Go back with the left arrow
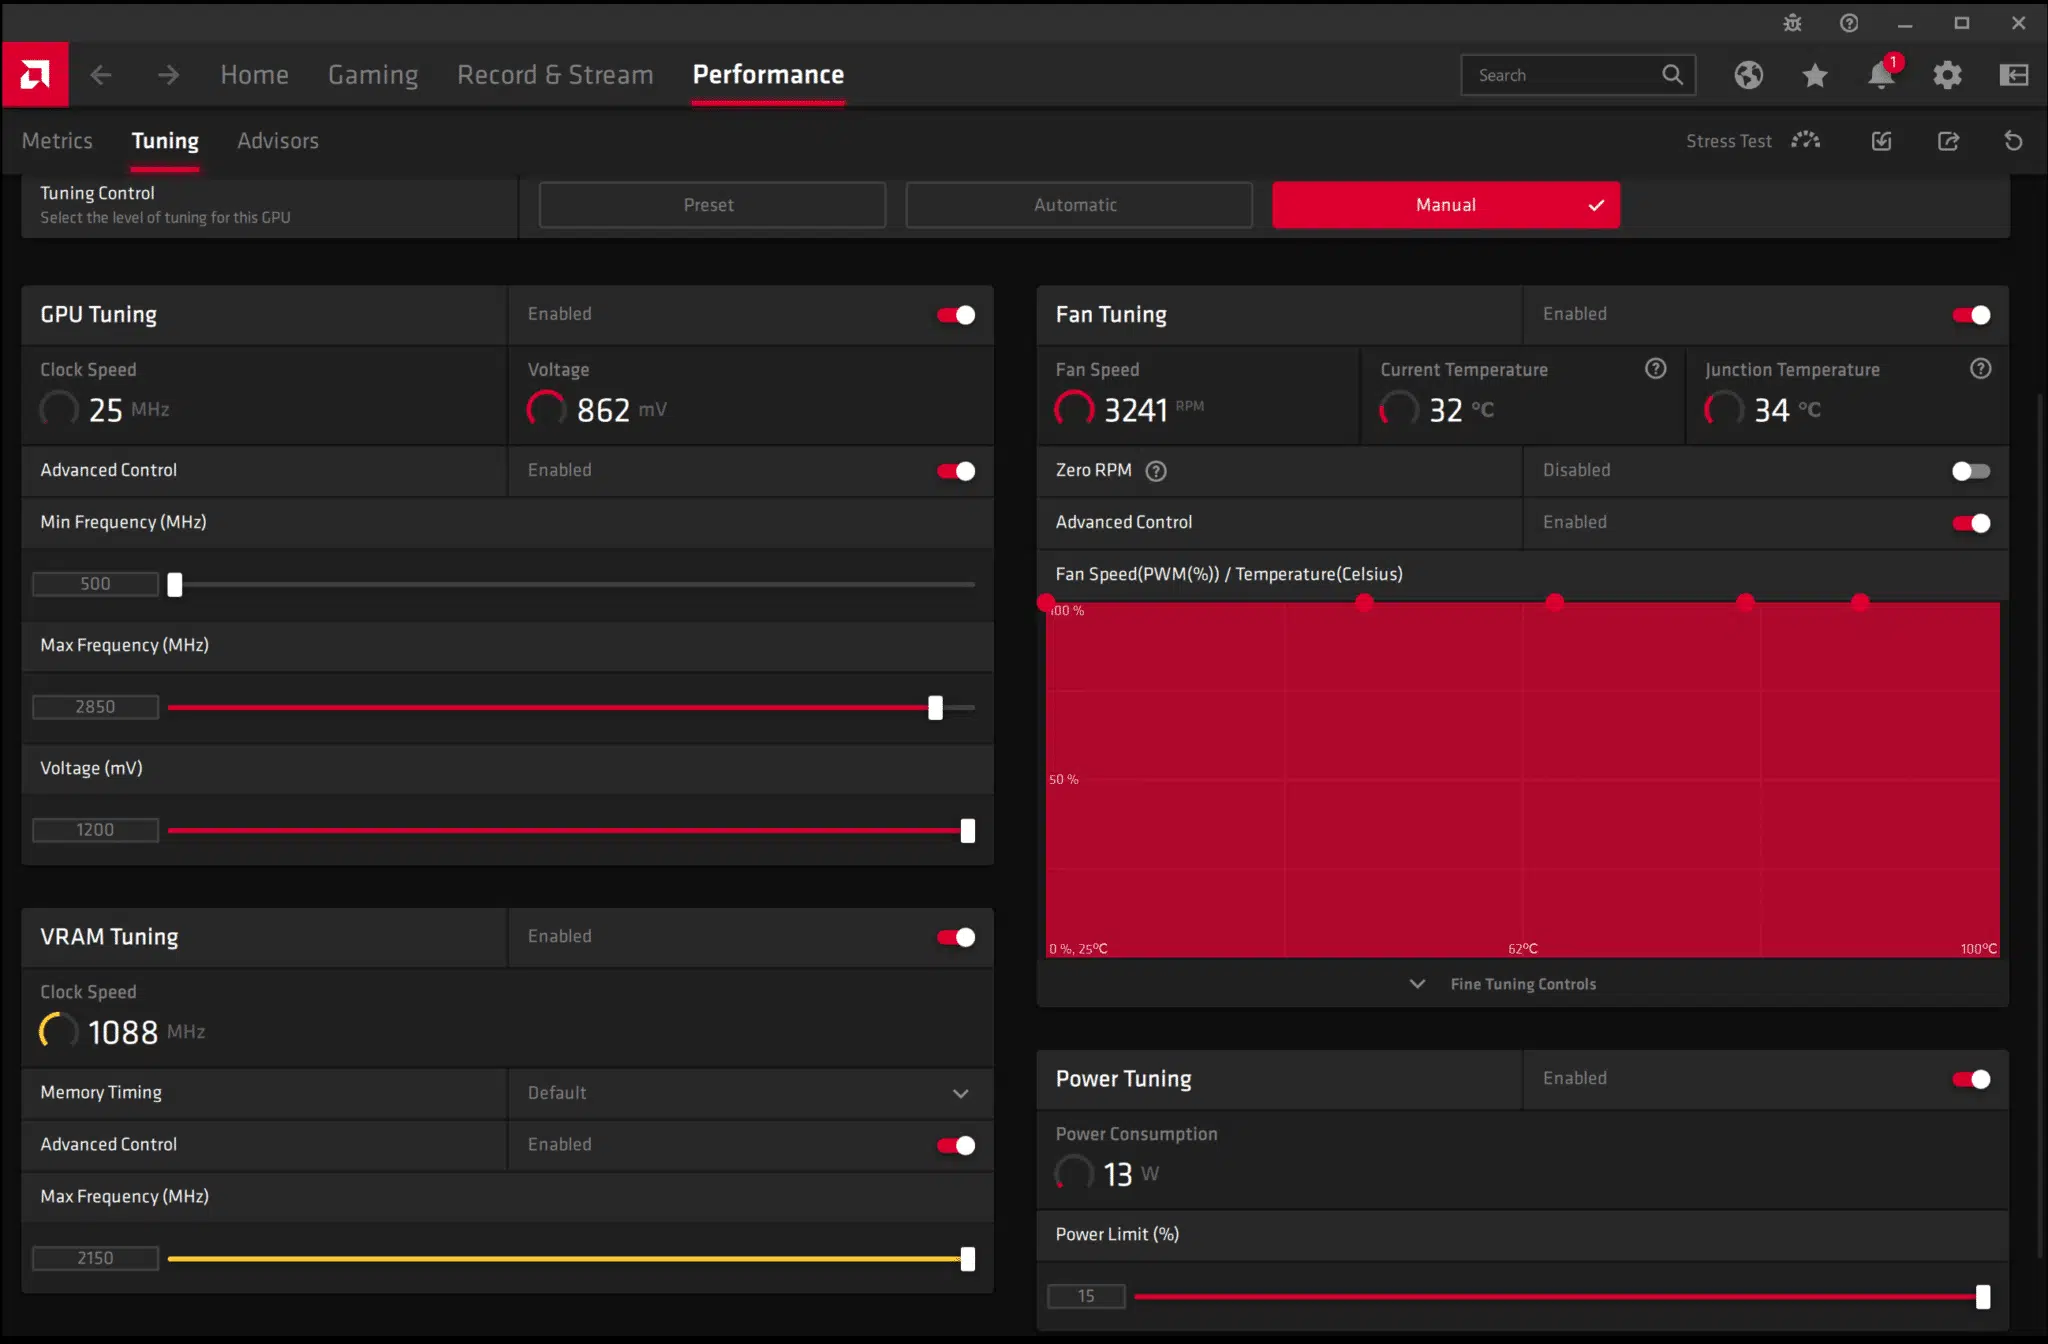2048x1344 pixels. [x=101, y=75]
